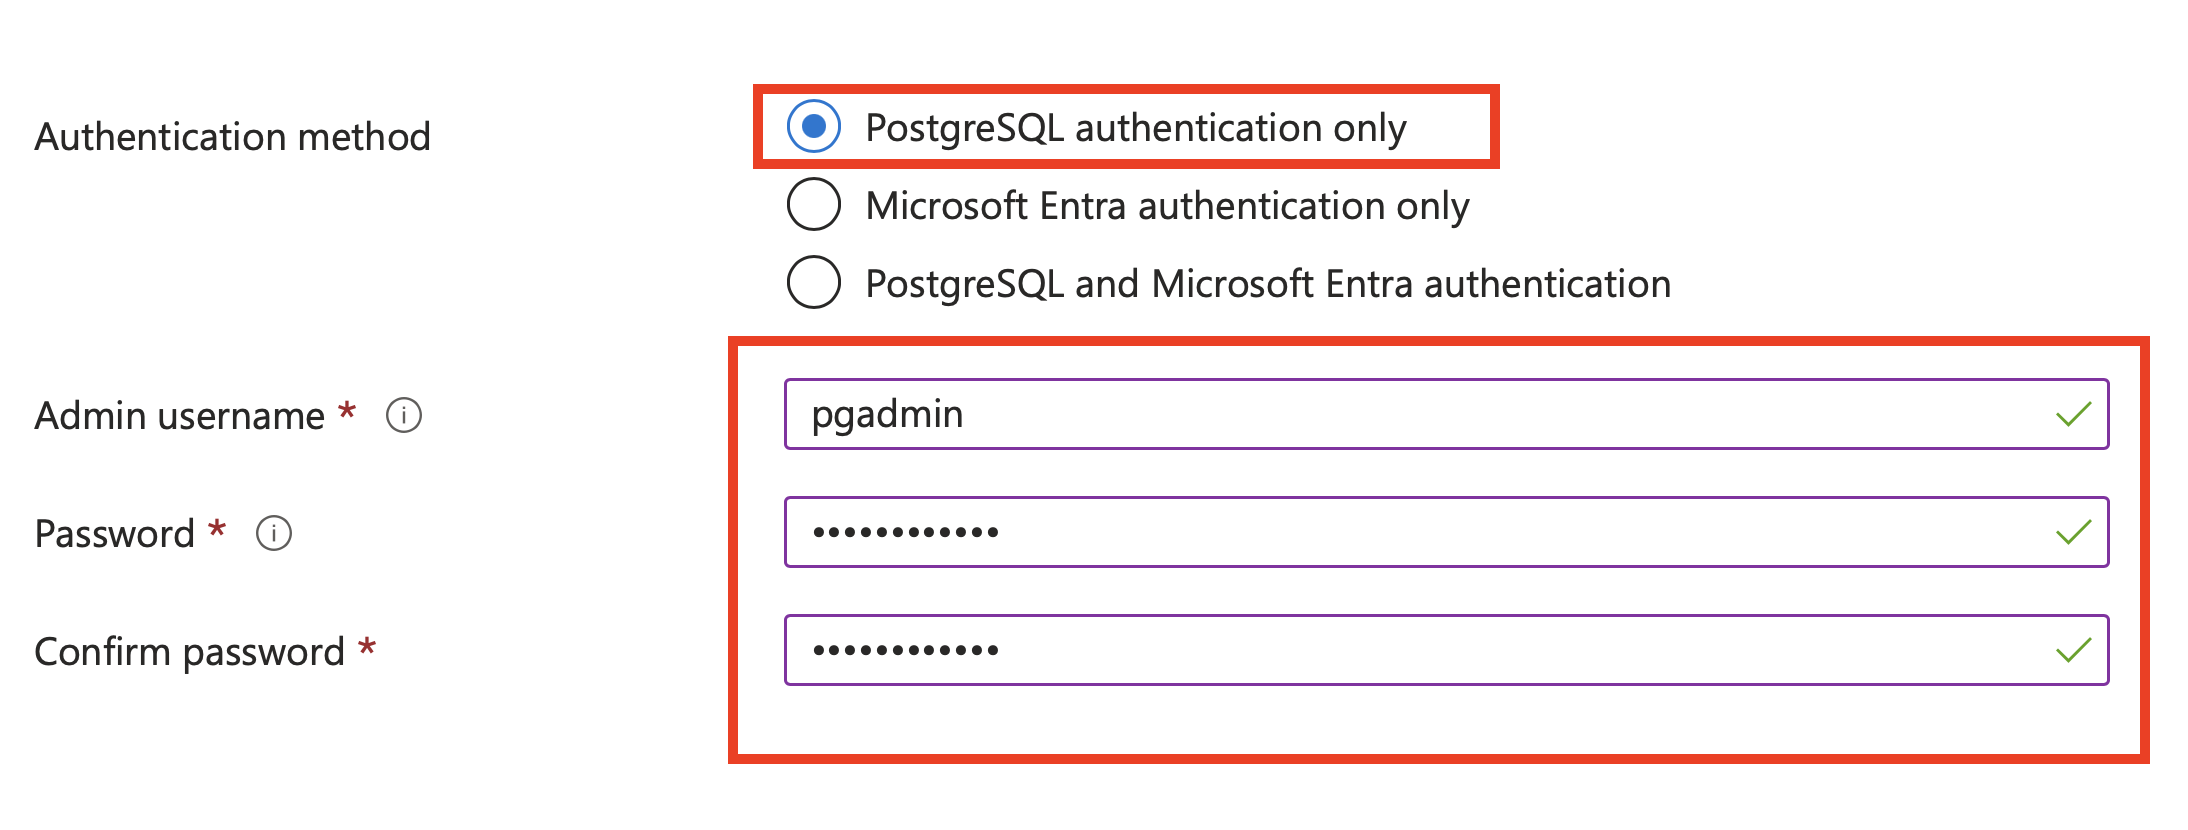The height and width of the screenshot is (830, 2188).
Task: Click into the Password input field
Action: pyautogui.click(x=1400, y=532)
